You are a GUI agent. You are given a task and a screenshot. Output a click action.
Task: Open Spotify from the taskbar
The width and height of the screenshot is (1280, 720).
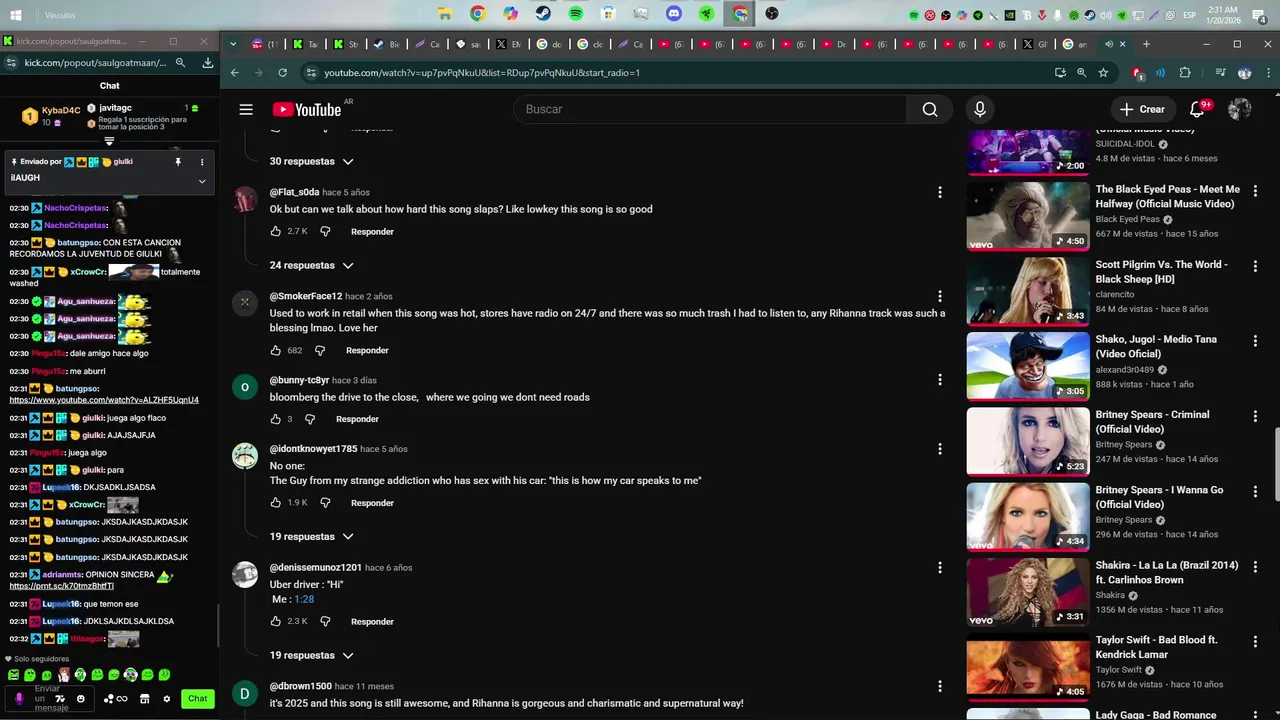(x=575, y=14)
